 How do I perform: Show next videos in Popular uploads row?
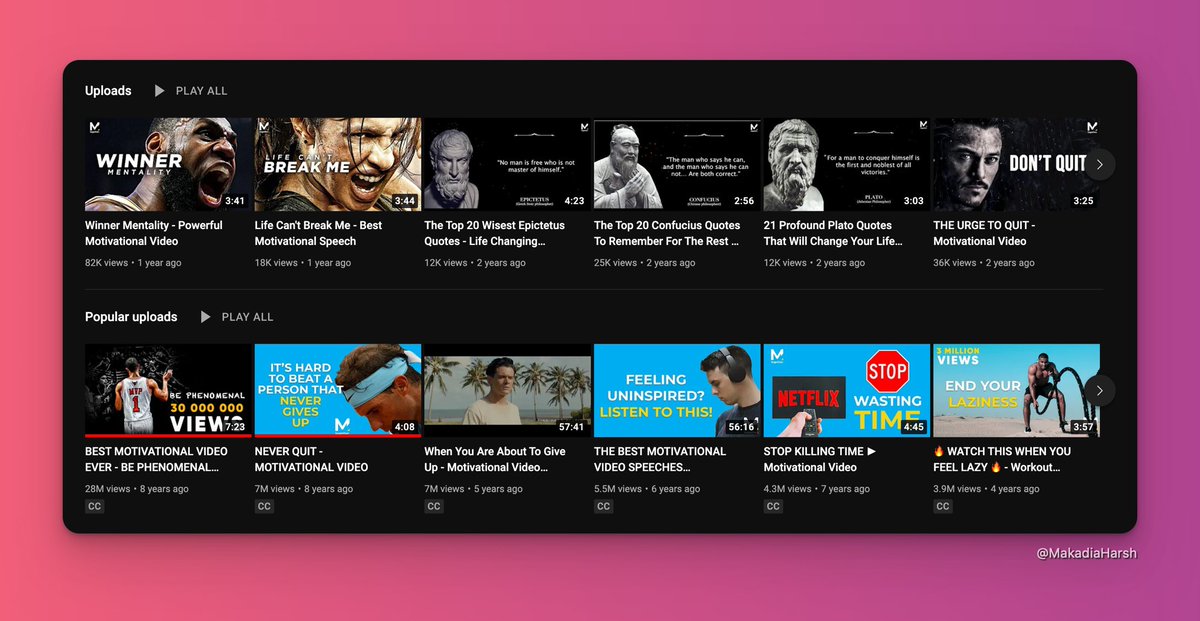click(1099, 390)
